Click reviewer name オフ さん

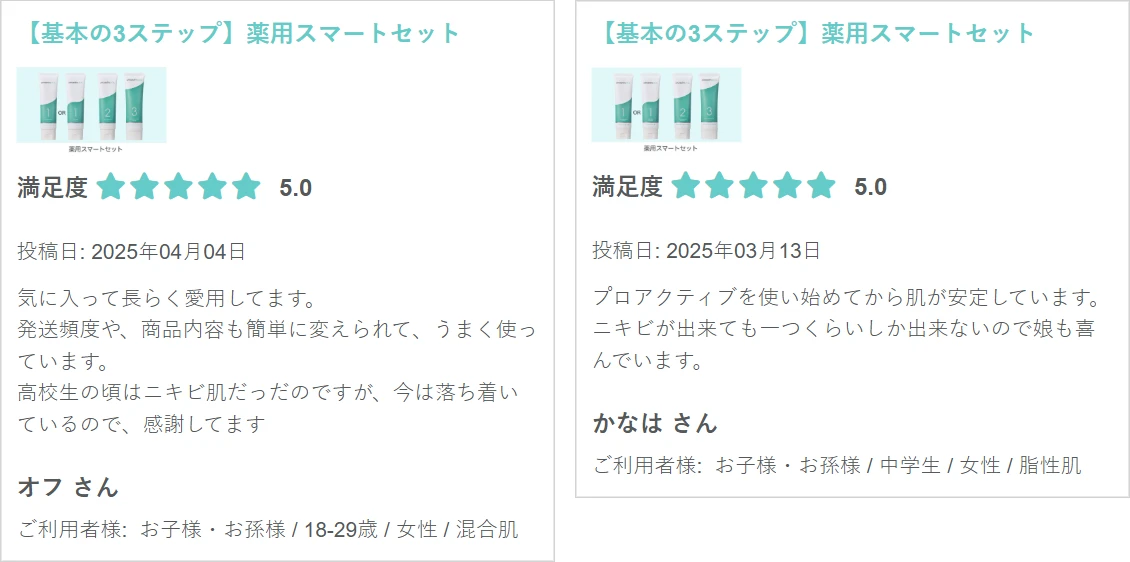(68, 487)
